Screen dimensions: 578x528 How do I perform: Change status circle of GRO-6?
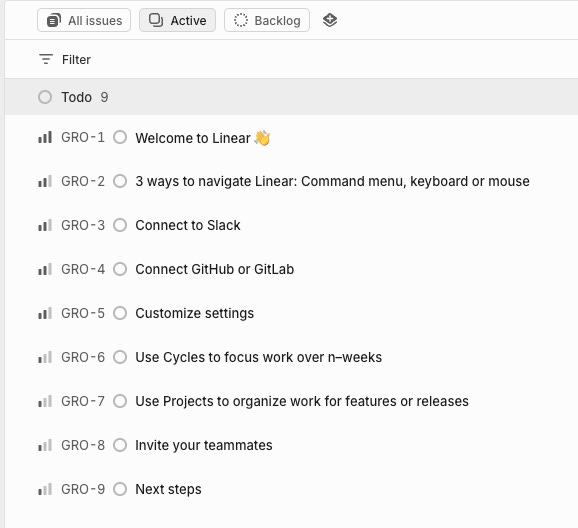click(120, 357)
